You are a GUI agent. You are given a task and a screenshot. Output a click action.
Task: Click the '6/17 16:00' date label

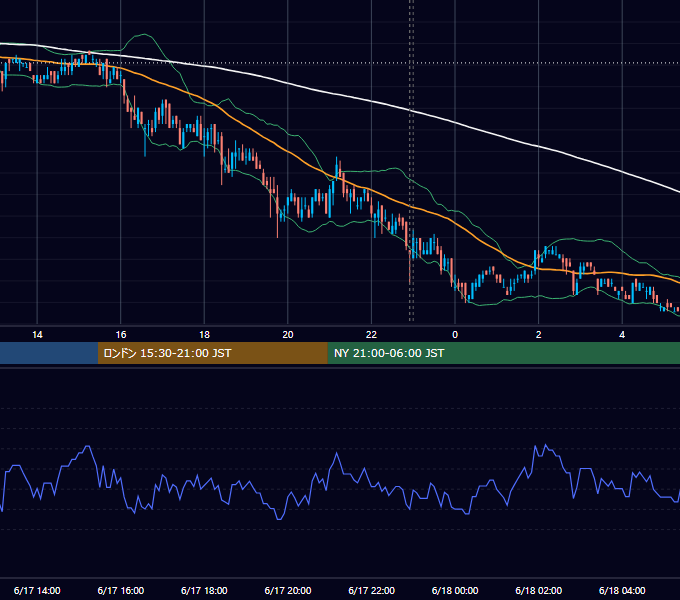(x=121, y=590)
